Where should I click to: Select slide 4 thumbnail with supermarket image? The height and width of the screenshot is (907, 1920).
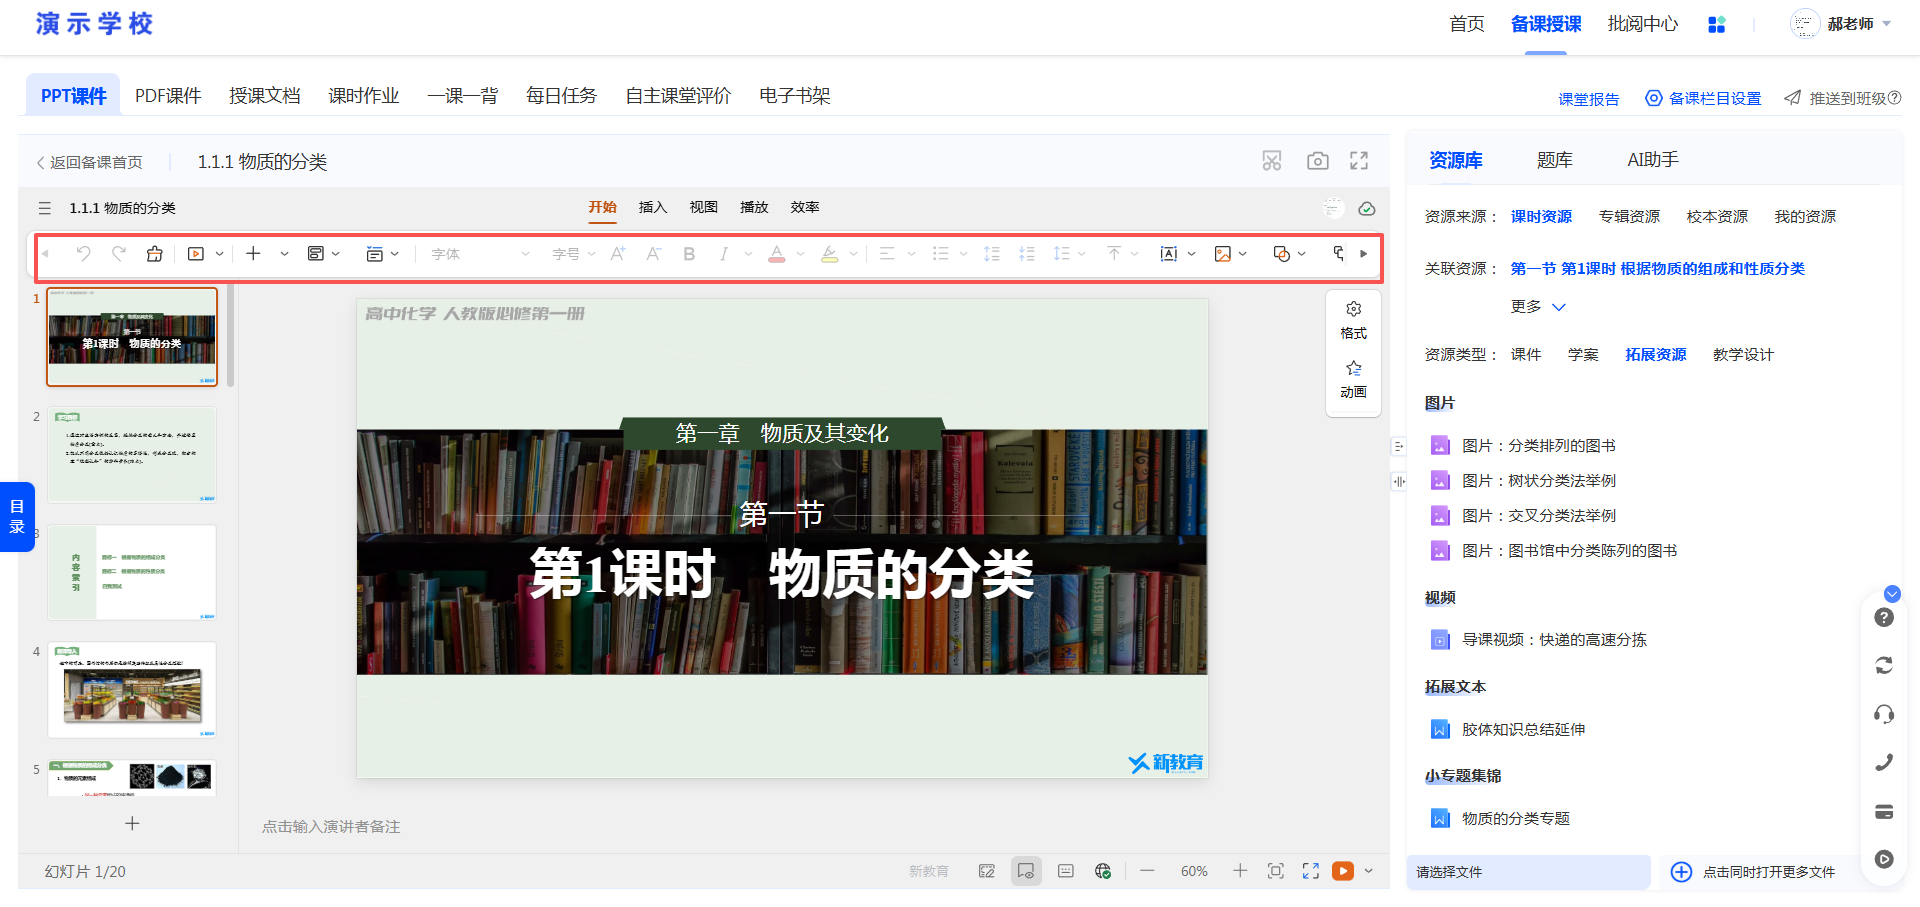[x=132, y=690]
